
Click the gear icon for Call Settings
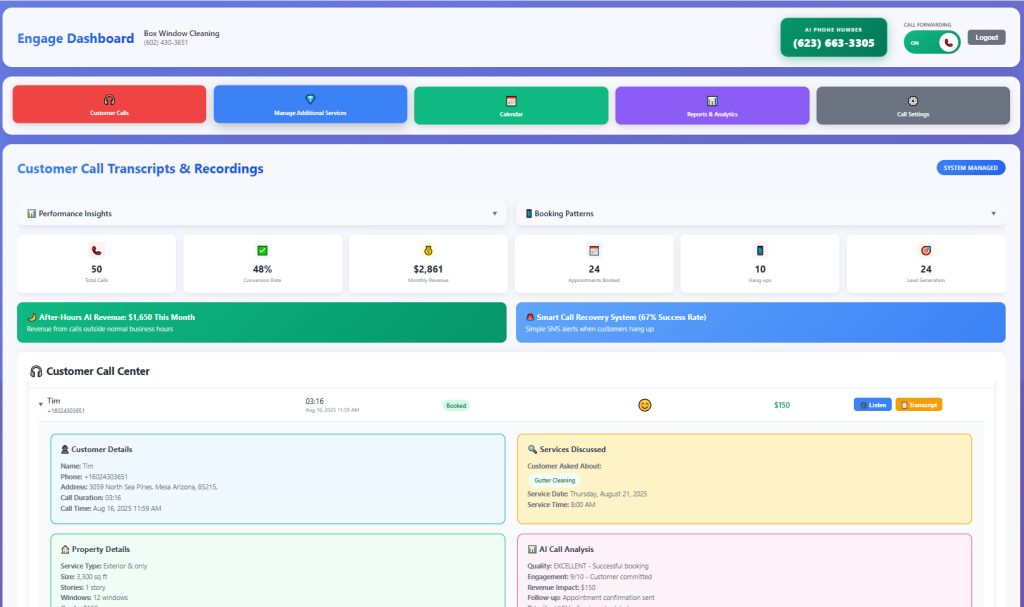pyautogui.click(x=913, y=101)
